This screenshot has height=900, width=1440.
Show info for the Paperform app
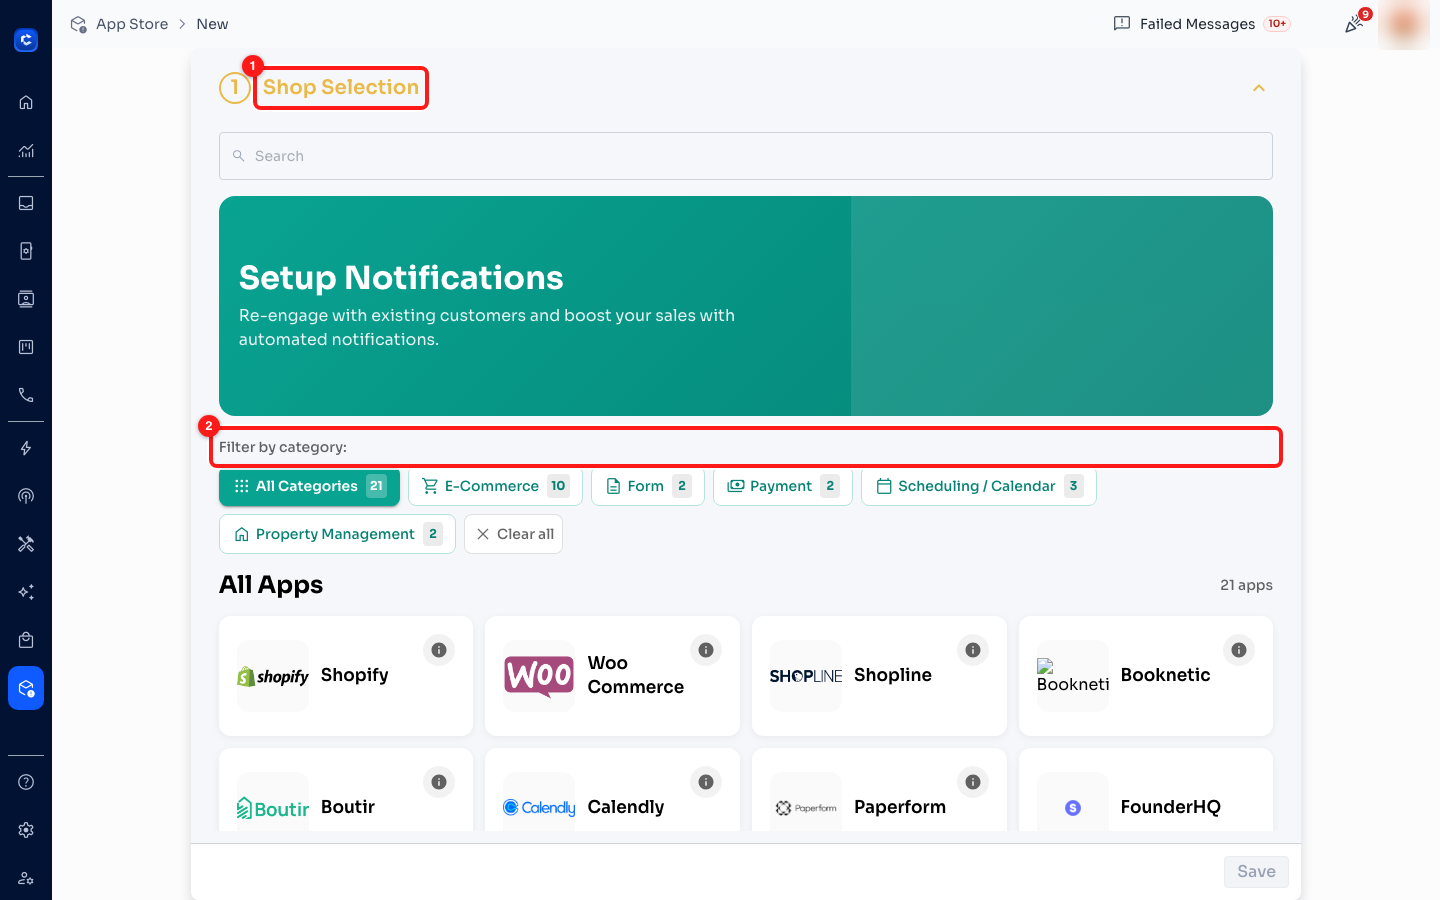[973, 782]
